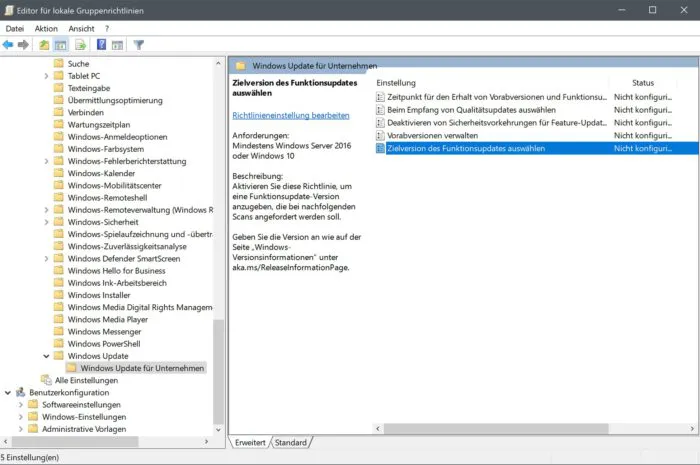Viewport: 700px width, 465px height.
Task: Click the tree pane scroll-right arrow
Action: [206, 441]
